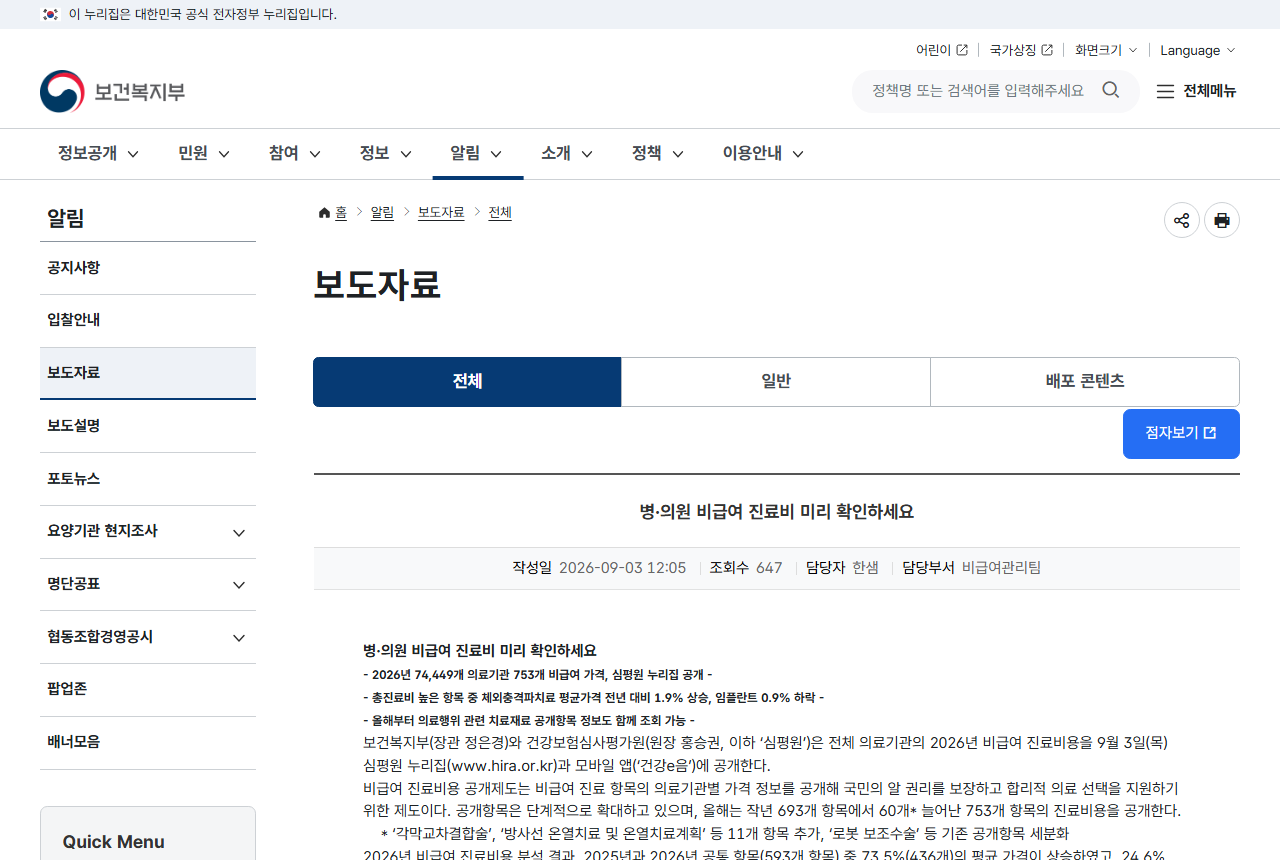The image size is (1280, 860).
Task: Click the 병·의원 비급여 진료비 미리 확인하세요 article heading
Action: click(x=776, y=512)
